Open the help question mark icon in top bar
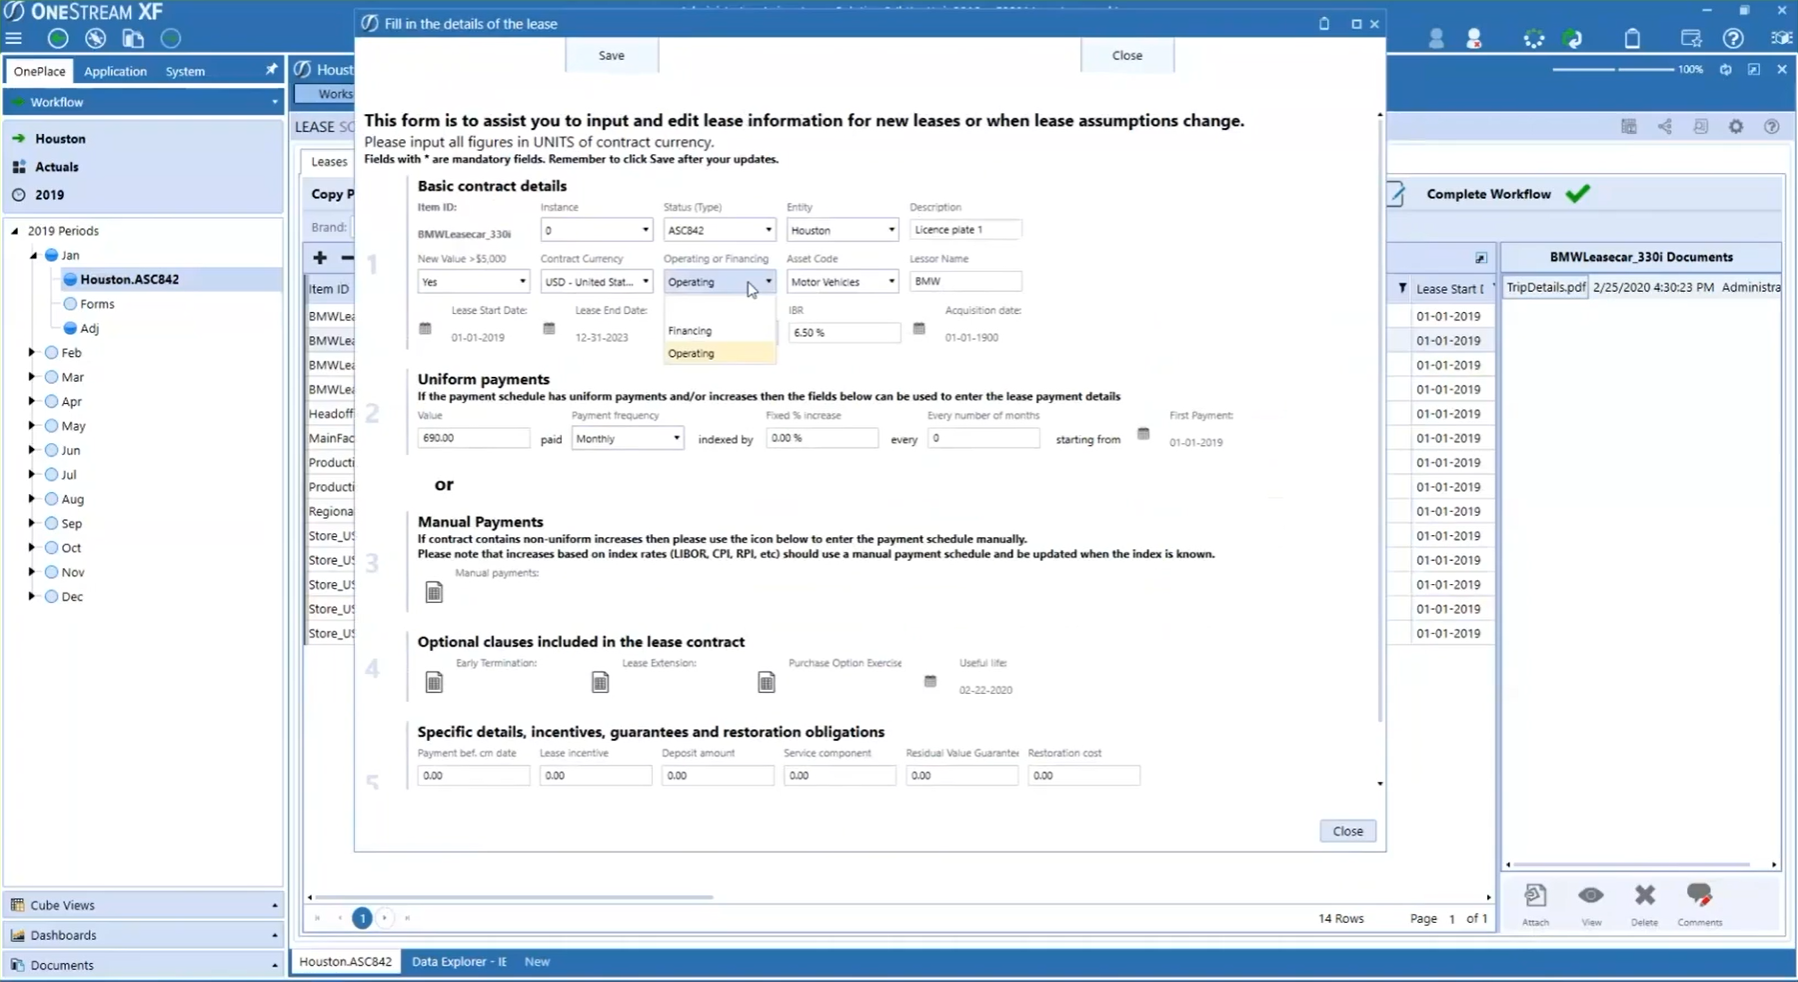Viewport: 1798px width, 982px height. (1733, 39)
